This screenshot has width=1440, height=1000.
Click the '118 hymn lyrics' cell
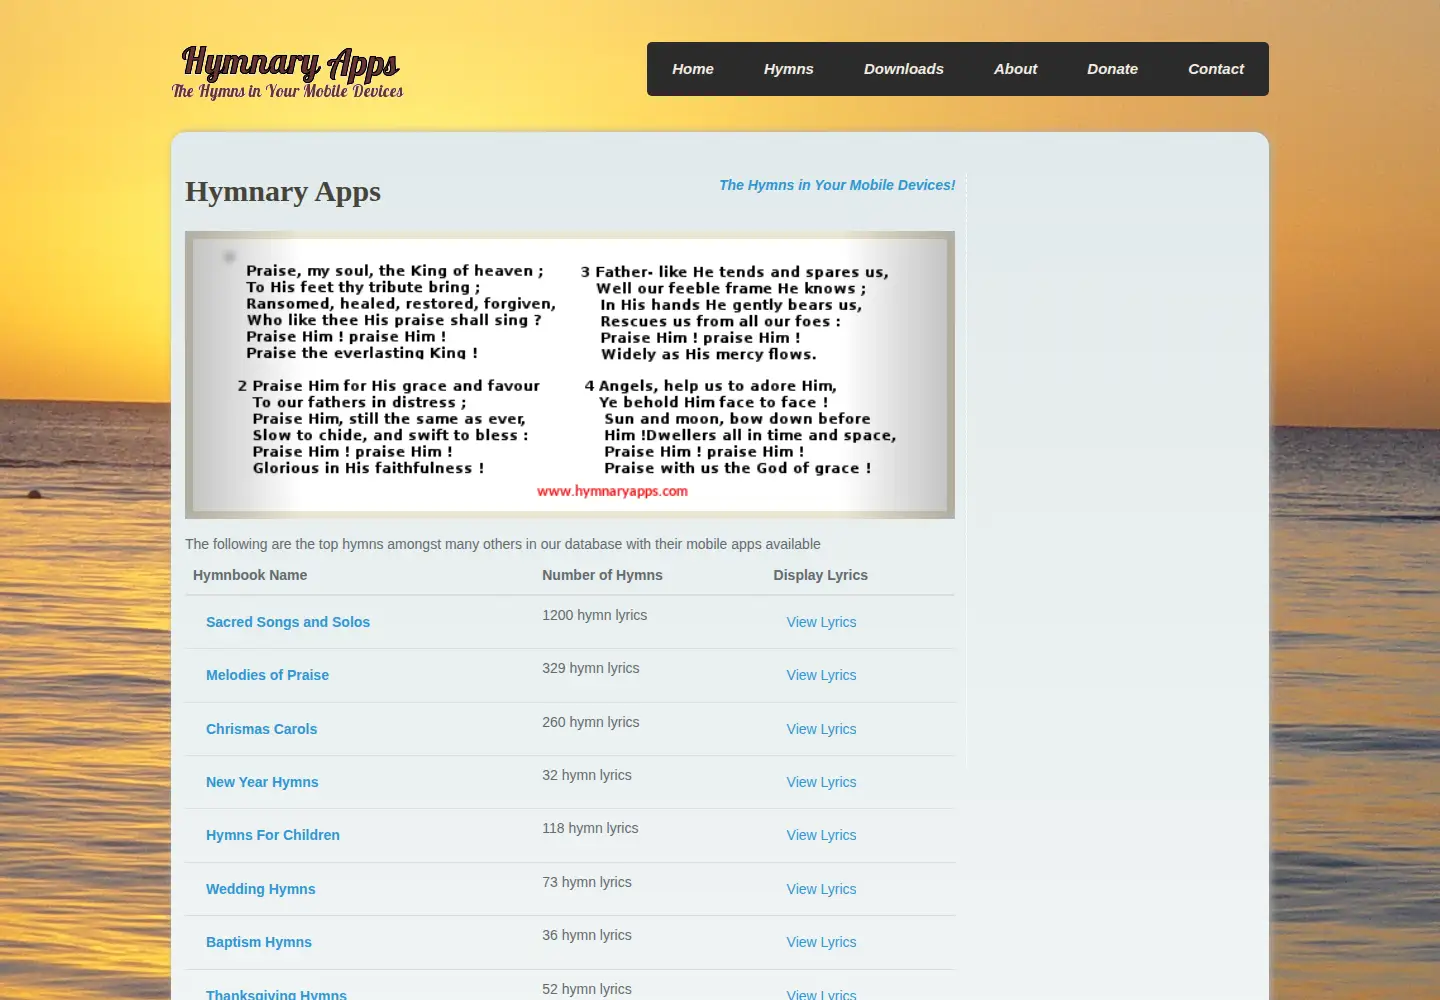point(590,828)
